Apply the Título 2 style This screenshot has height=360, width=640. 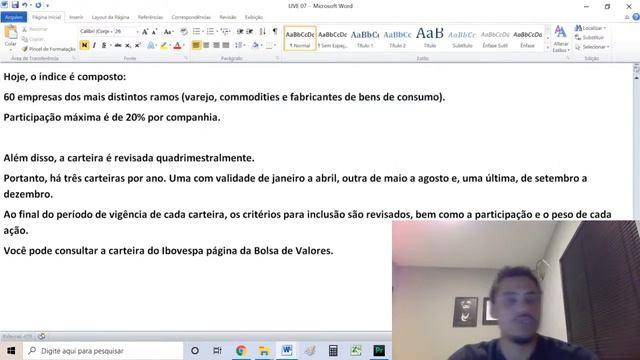coord(397,38)
